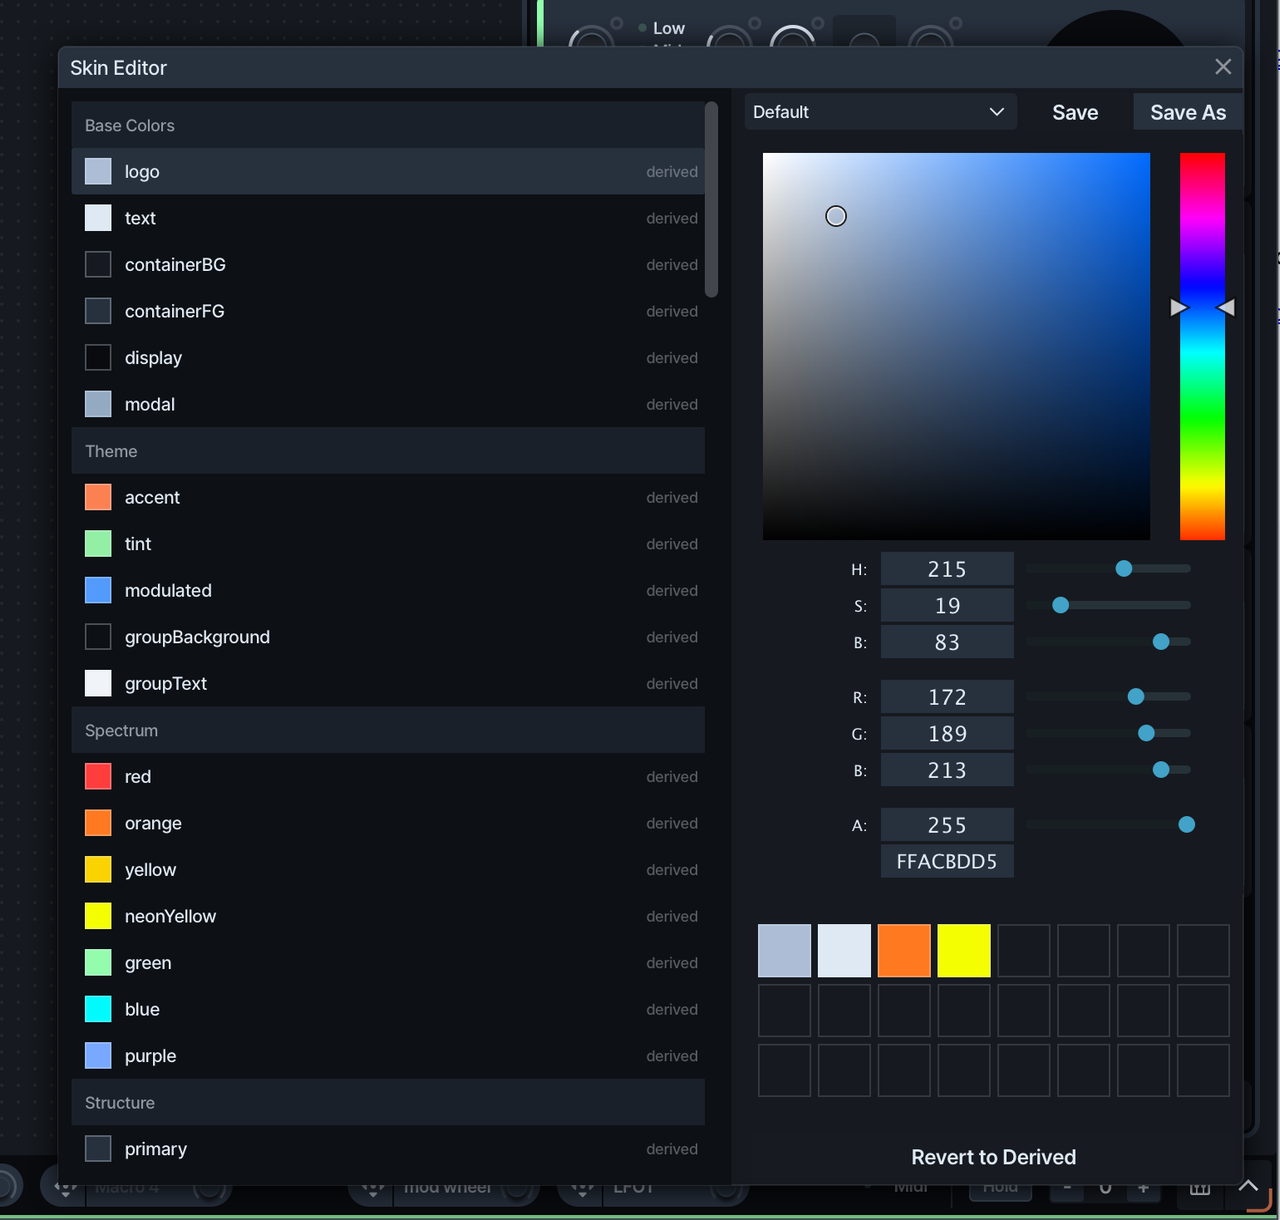Click the blue channel slider handle
This screenshot has height=1220, width=1280.
[x=1161, y=769]
